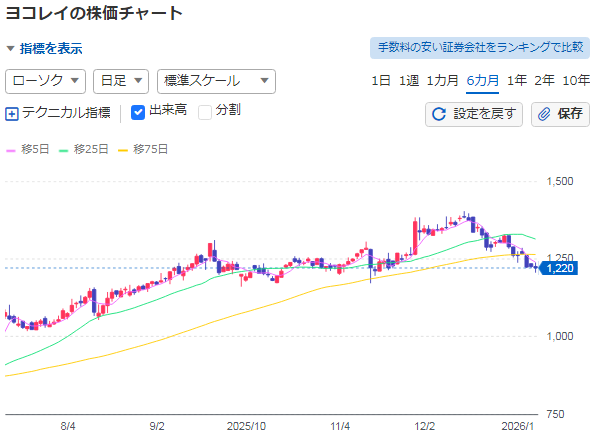Select the 1日 period tab
596x438 pixels.
click(x=380, y=81)
